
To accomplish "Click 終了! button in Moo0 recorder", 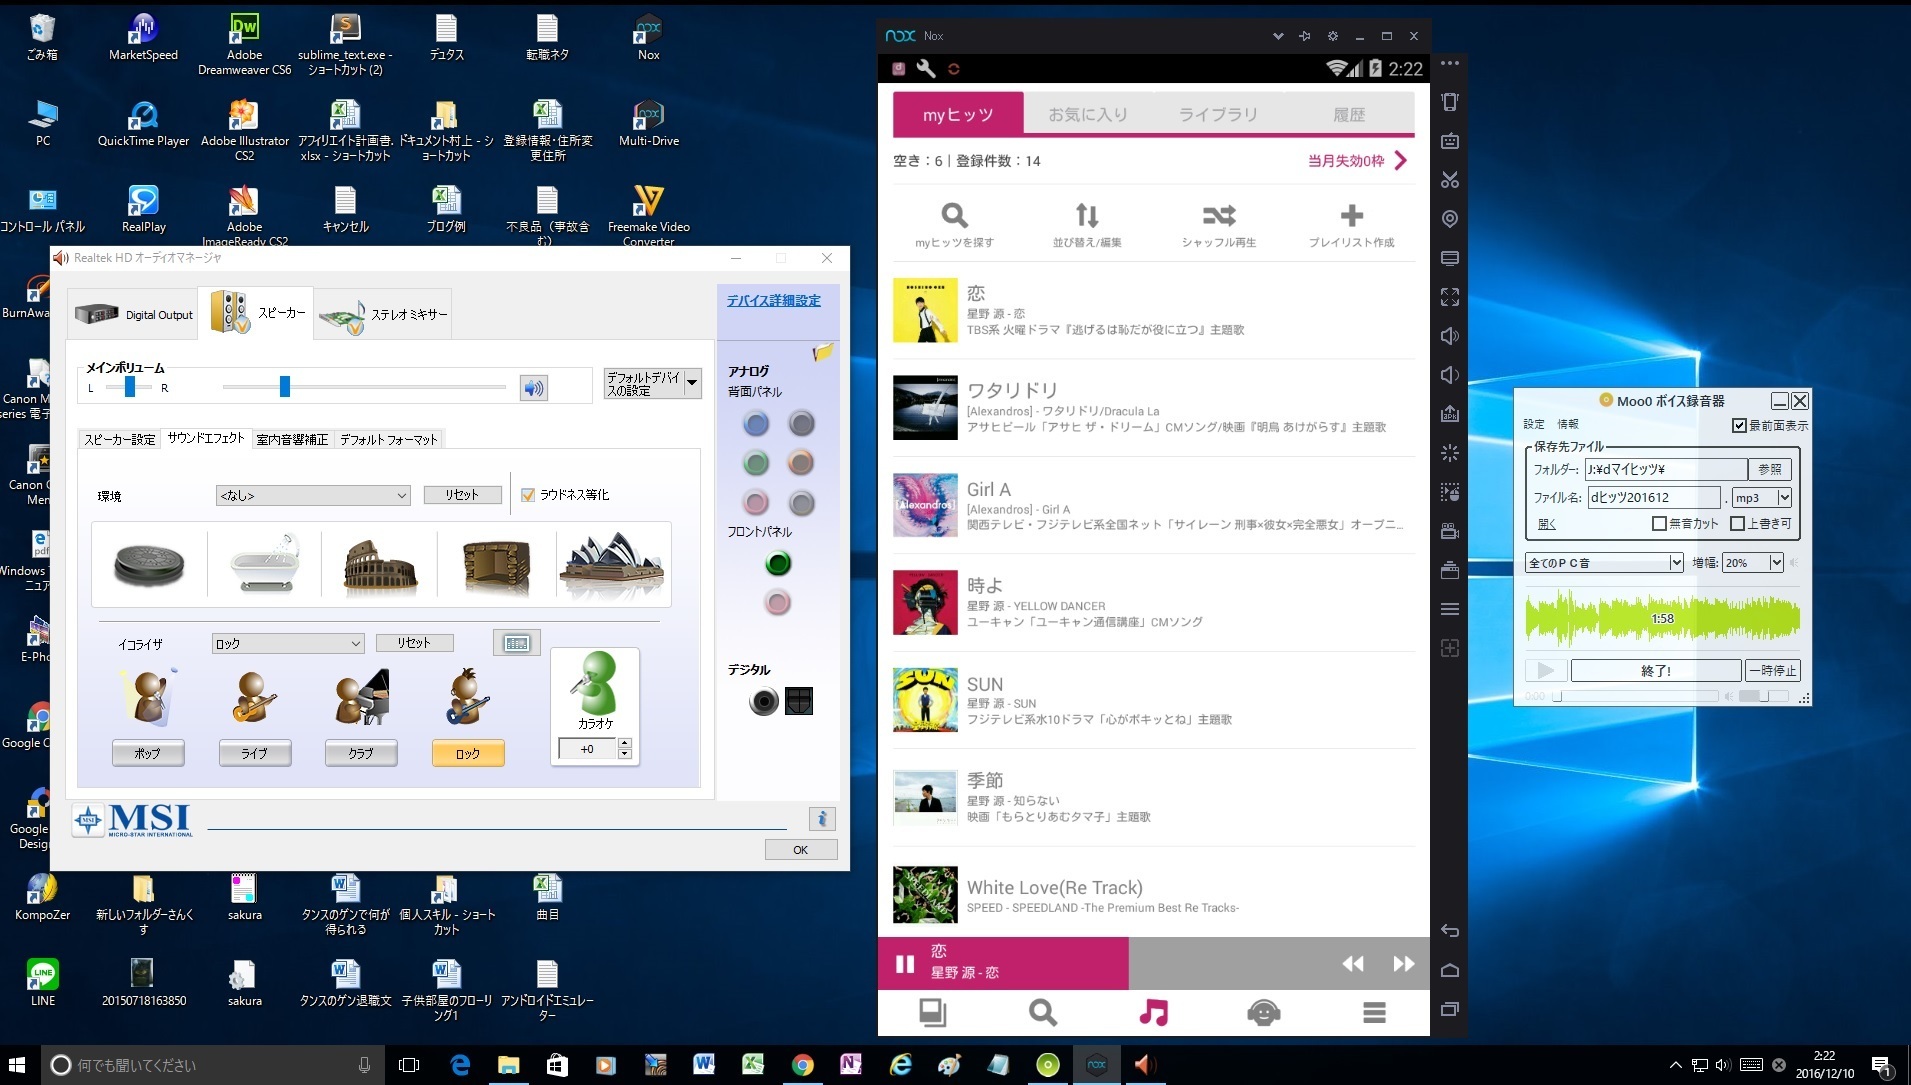I will click(1656, 670).
